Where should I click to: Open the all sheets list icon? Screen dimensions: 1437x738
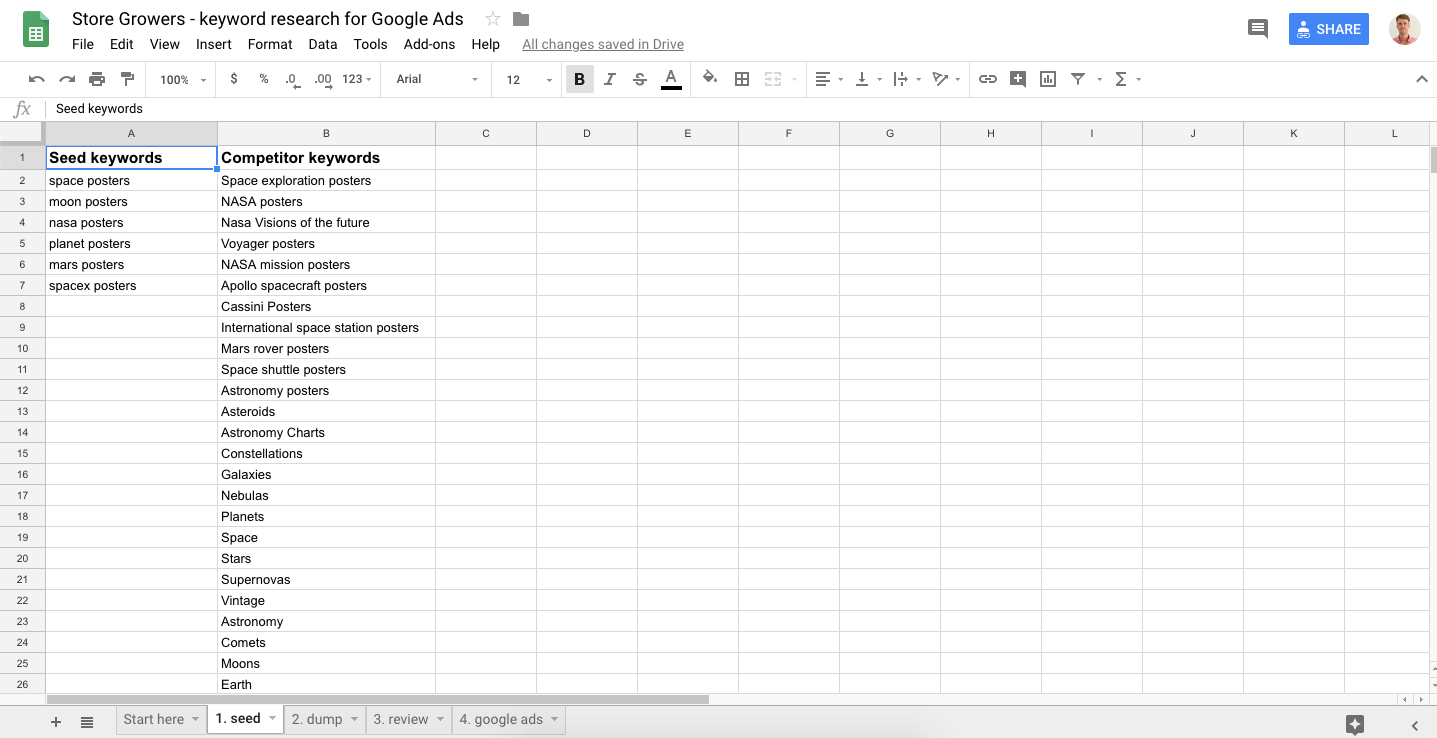pyautogui.click(x=87, y=722)
